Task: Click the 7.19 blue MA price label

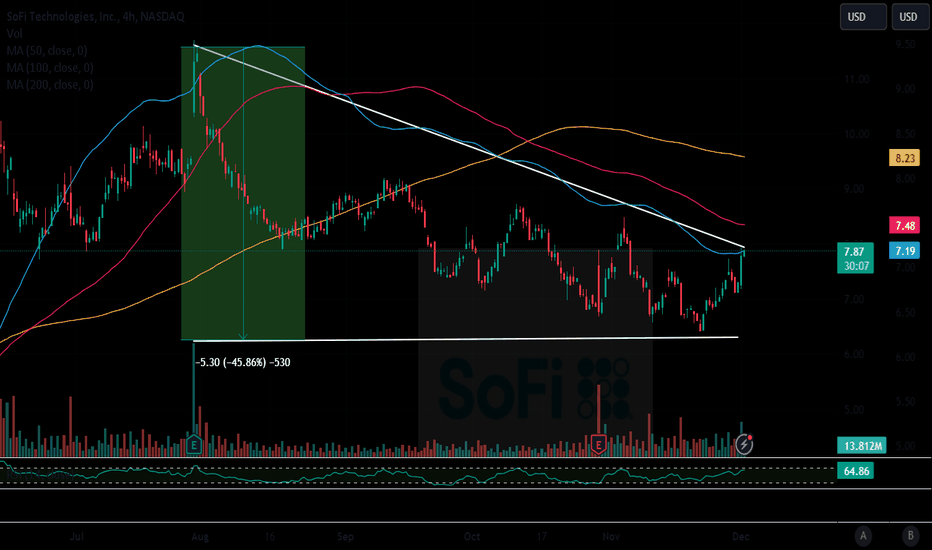Action: coord(905,251)
